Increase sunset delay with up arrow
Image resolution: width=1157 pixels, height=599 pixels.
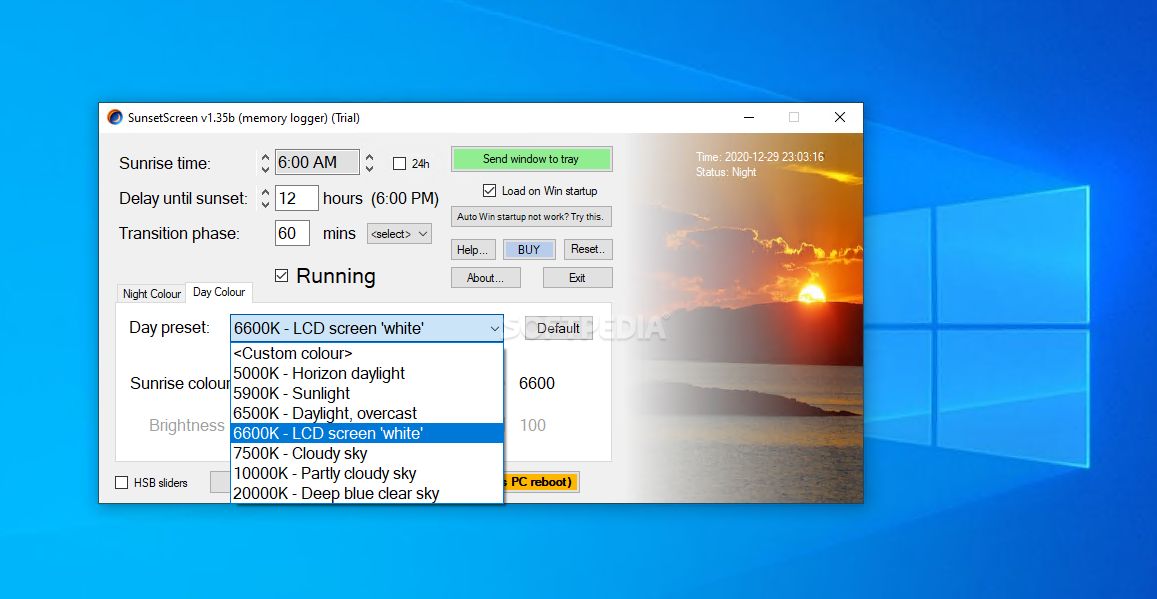pos(265,192)
